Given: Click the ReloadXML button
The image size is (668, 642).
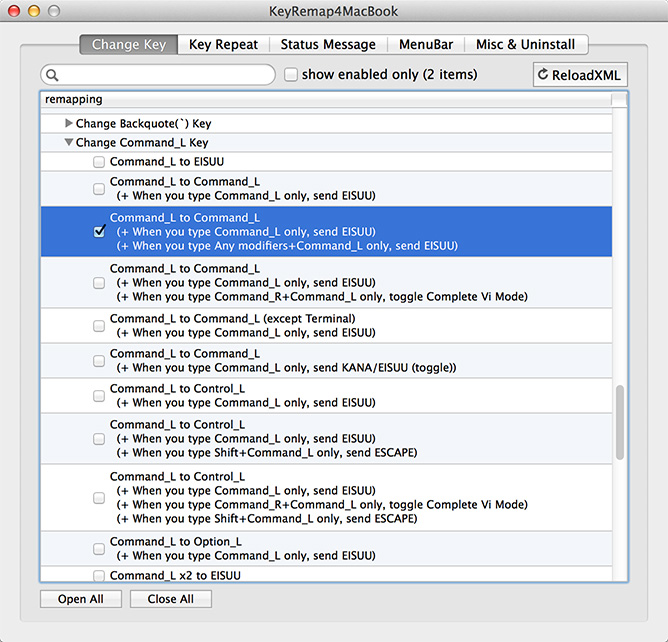Looking at the screenshot, I should click(580, 75).
